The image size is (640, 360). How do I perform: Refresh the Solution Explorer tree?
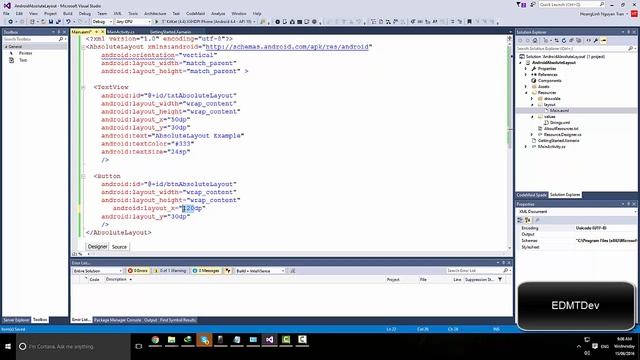click(x=564, y=40)
